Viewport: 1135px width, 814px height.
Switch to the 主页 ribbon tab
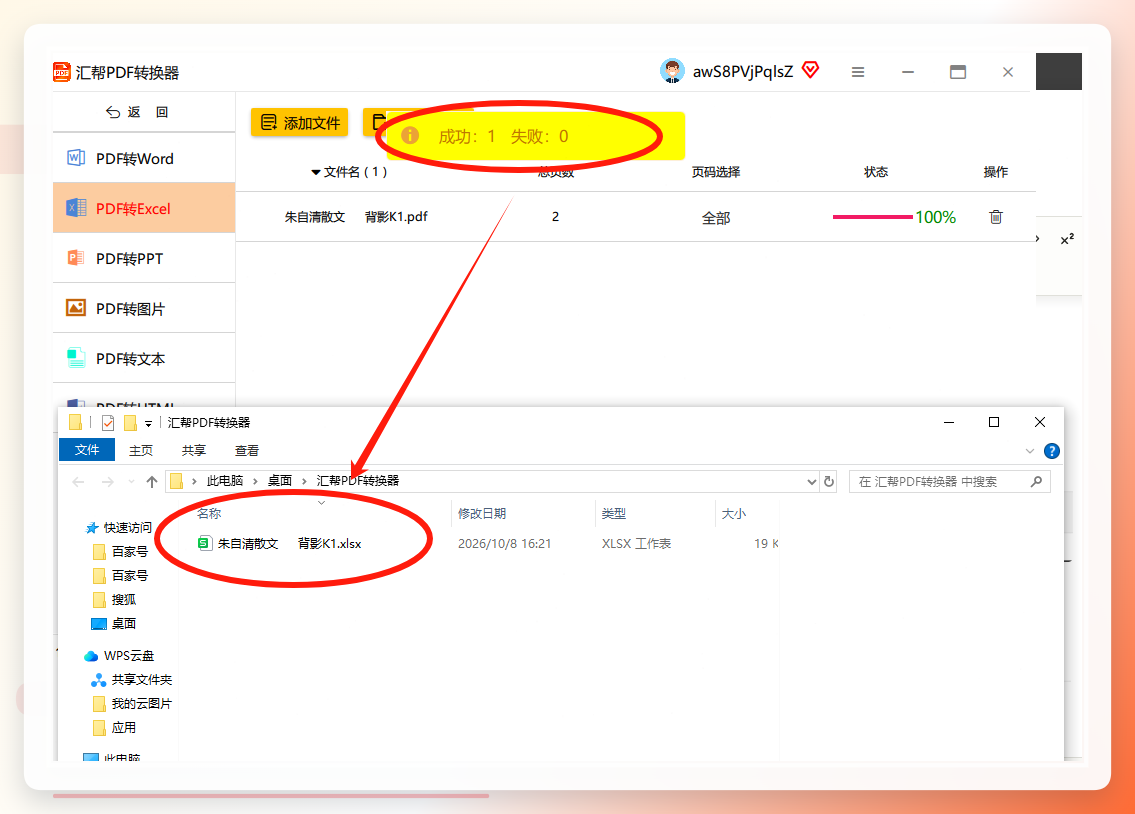(x=140, y=450)
